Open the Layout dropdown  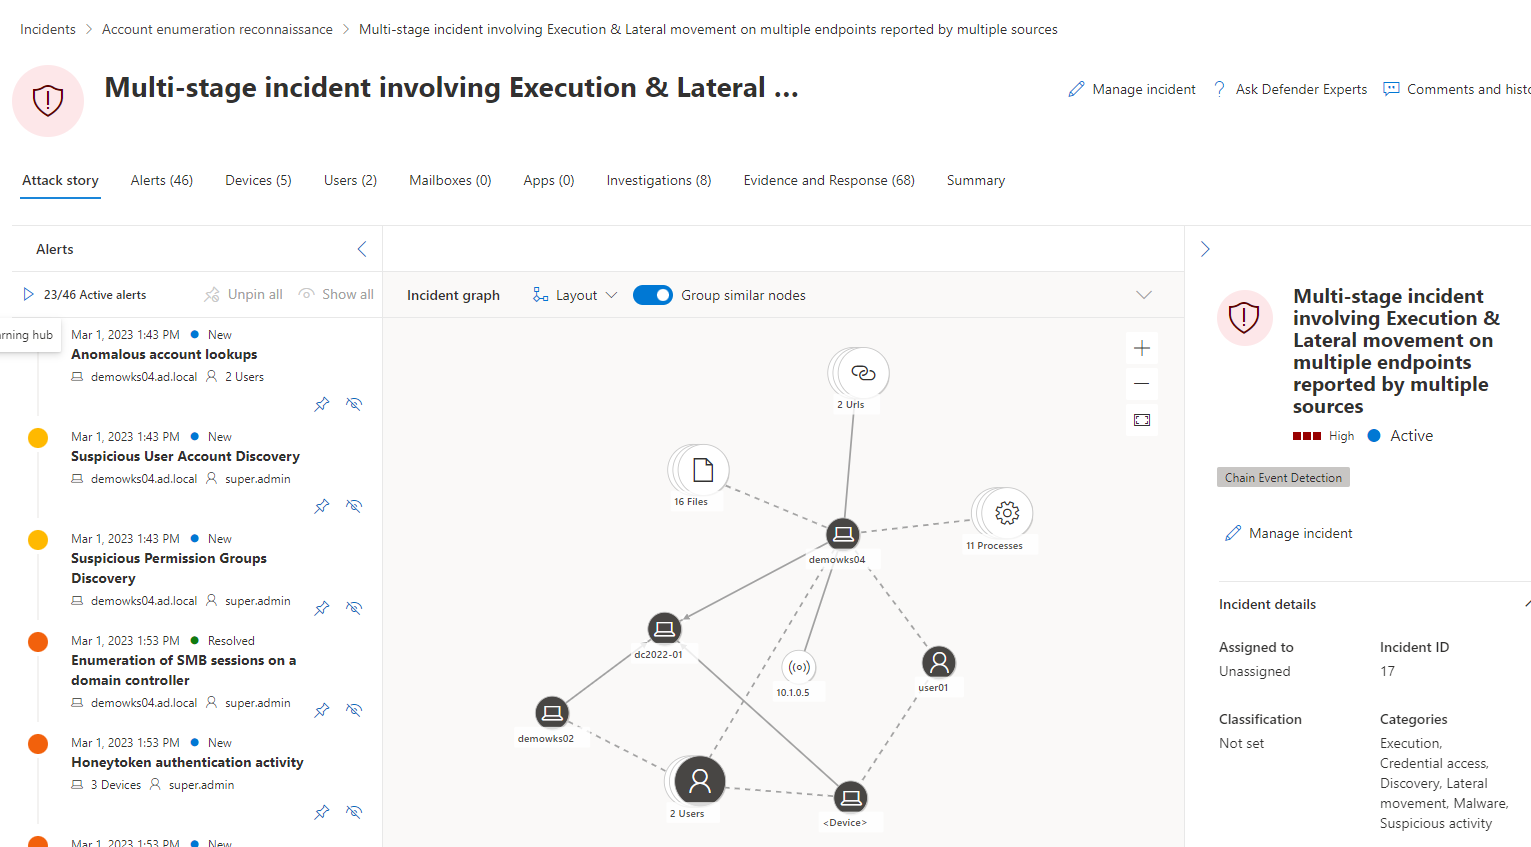coord(576,295)
